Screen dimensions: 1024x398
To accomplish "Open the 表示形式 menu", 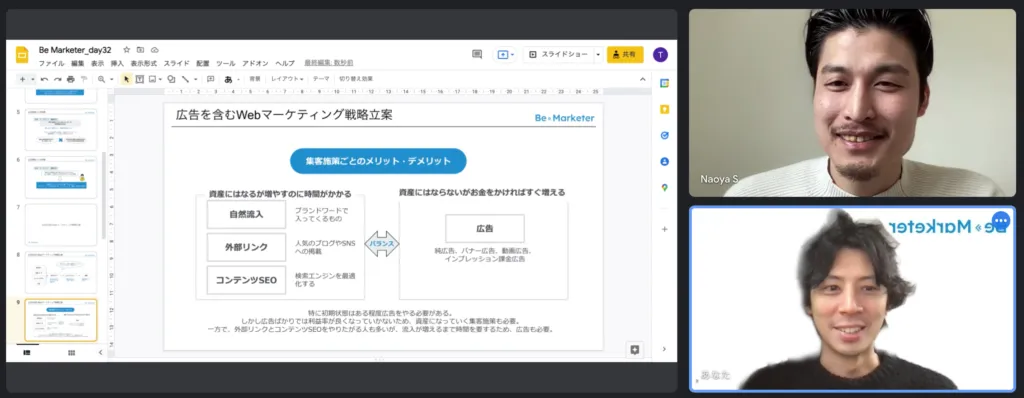I will point(144,63).
